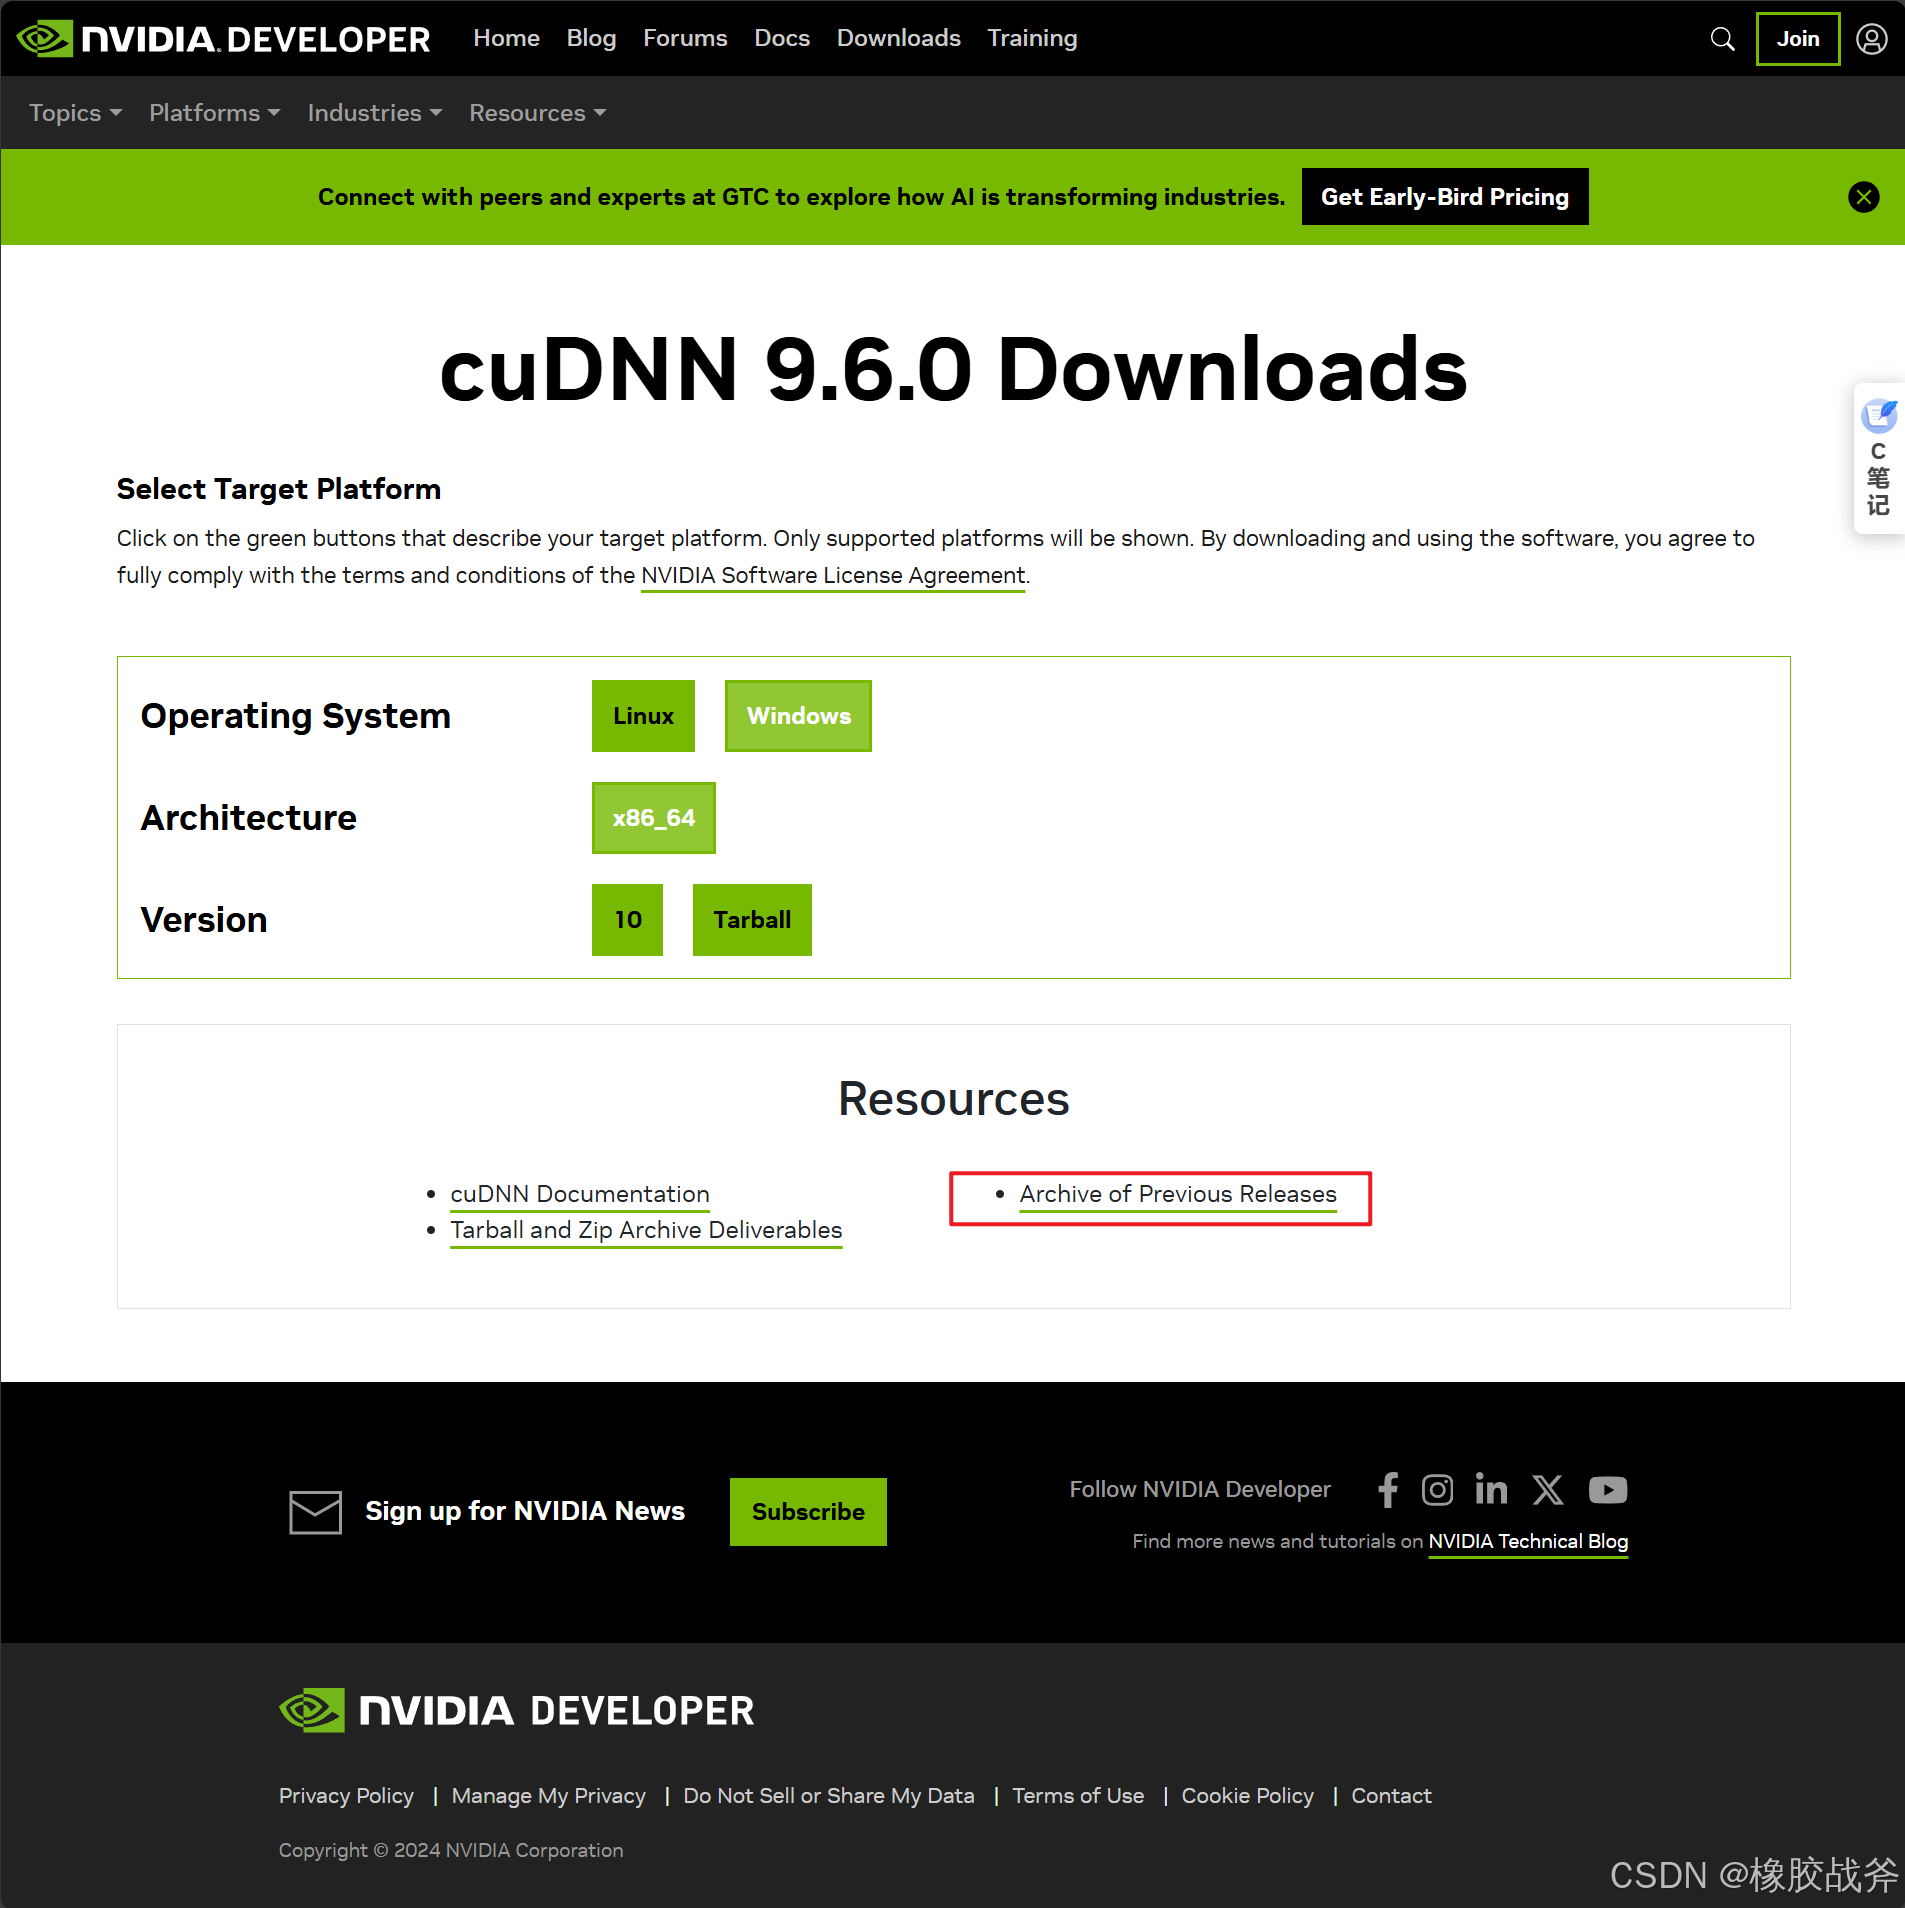Screen dimensions: 1905x1908
Task: Open the Downloads nav item
Action: pyautogui.click(x=898, y=38)
